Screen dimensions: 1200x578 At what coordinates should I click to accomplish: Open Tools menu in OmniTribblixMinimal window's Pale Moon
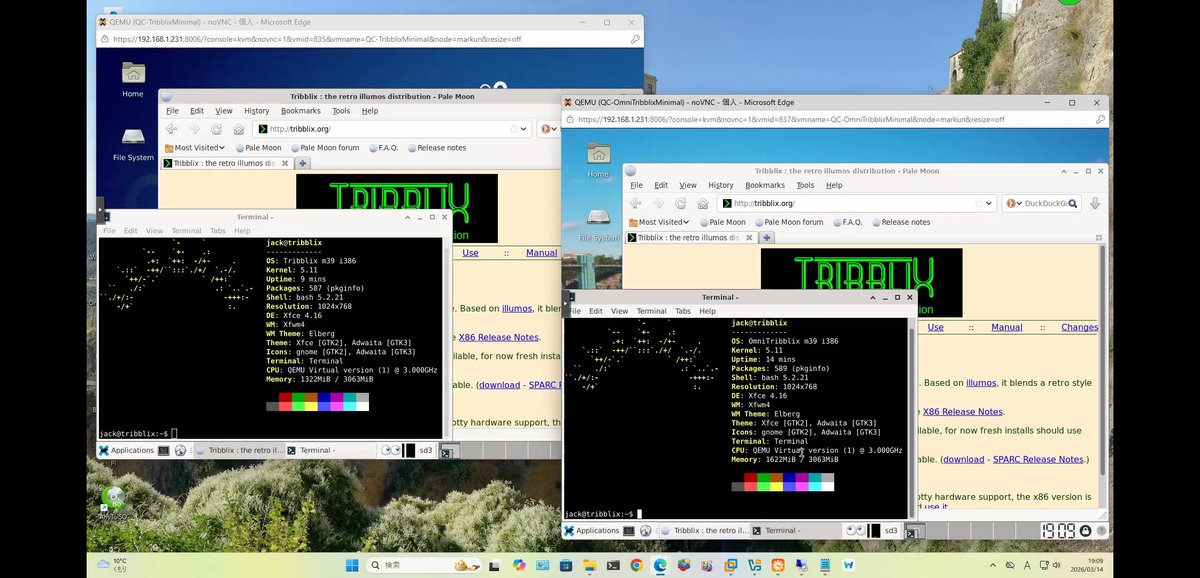806,185
